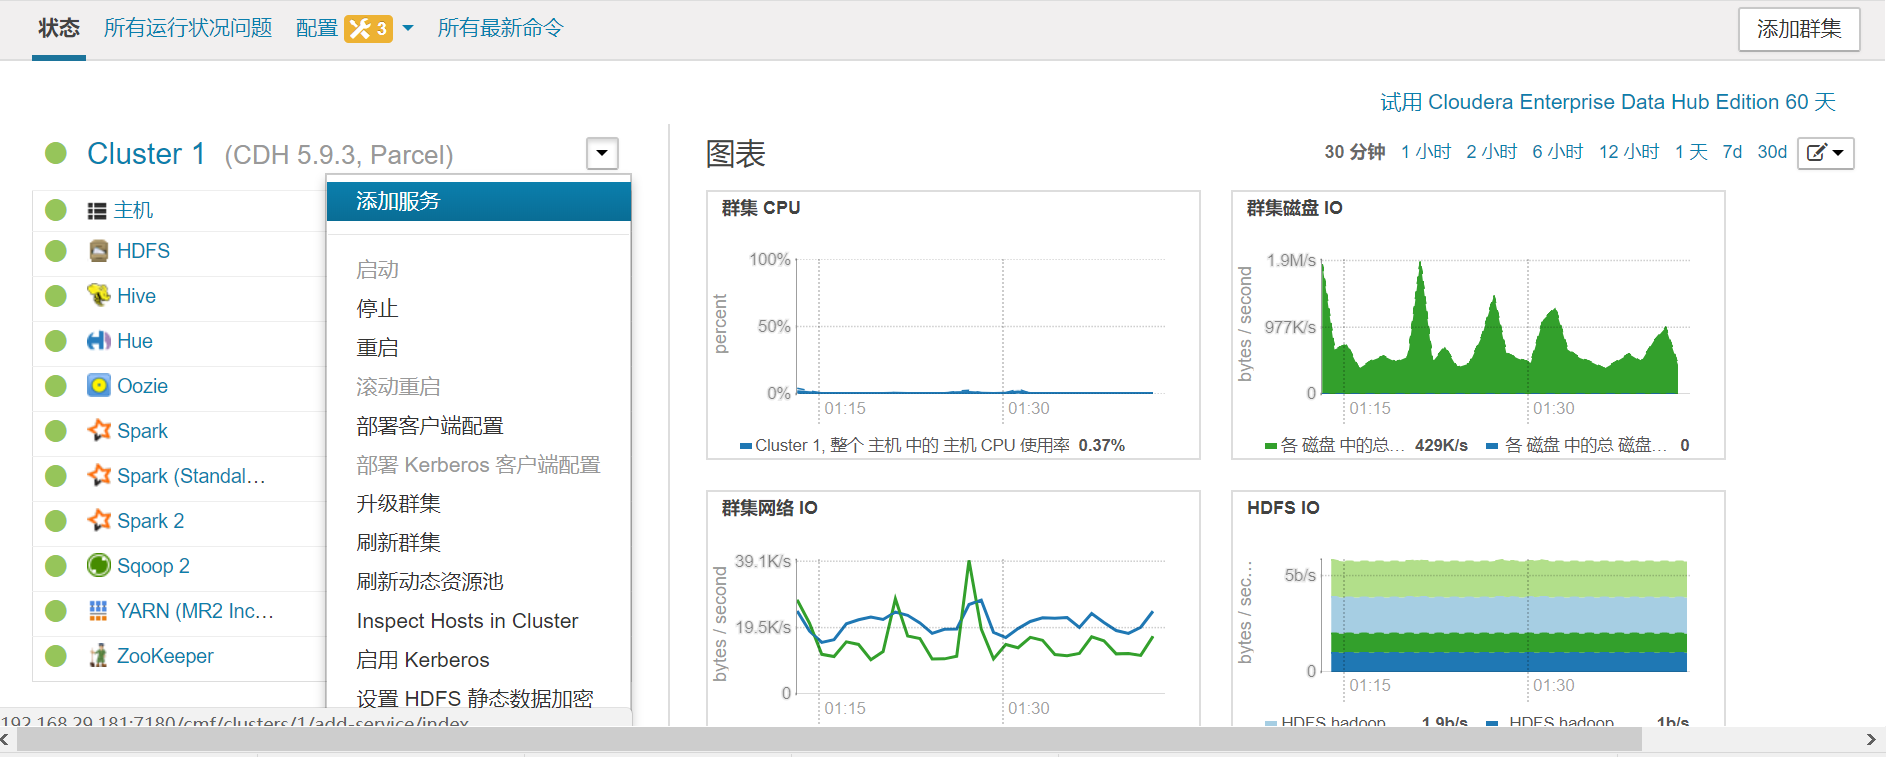Screen dimensions: 1886x757
Task: Open the 主机 hosts link
Action: point(133,210)
